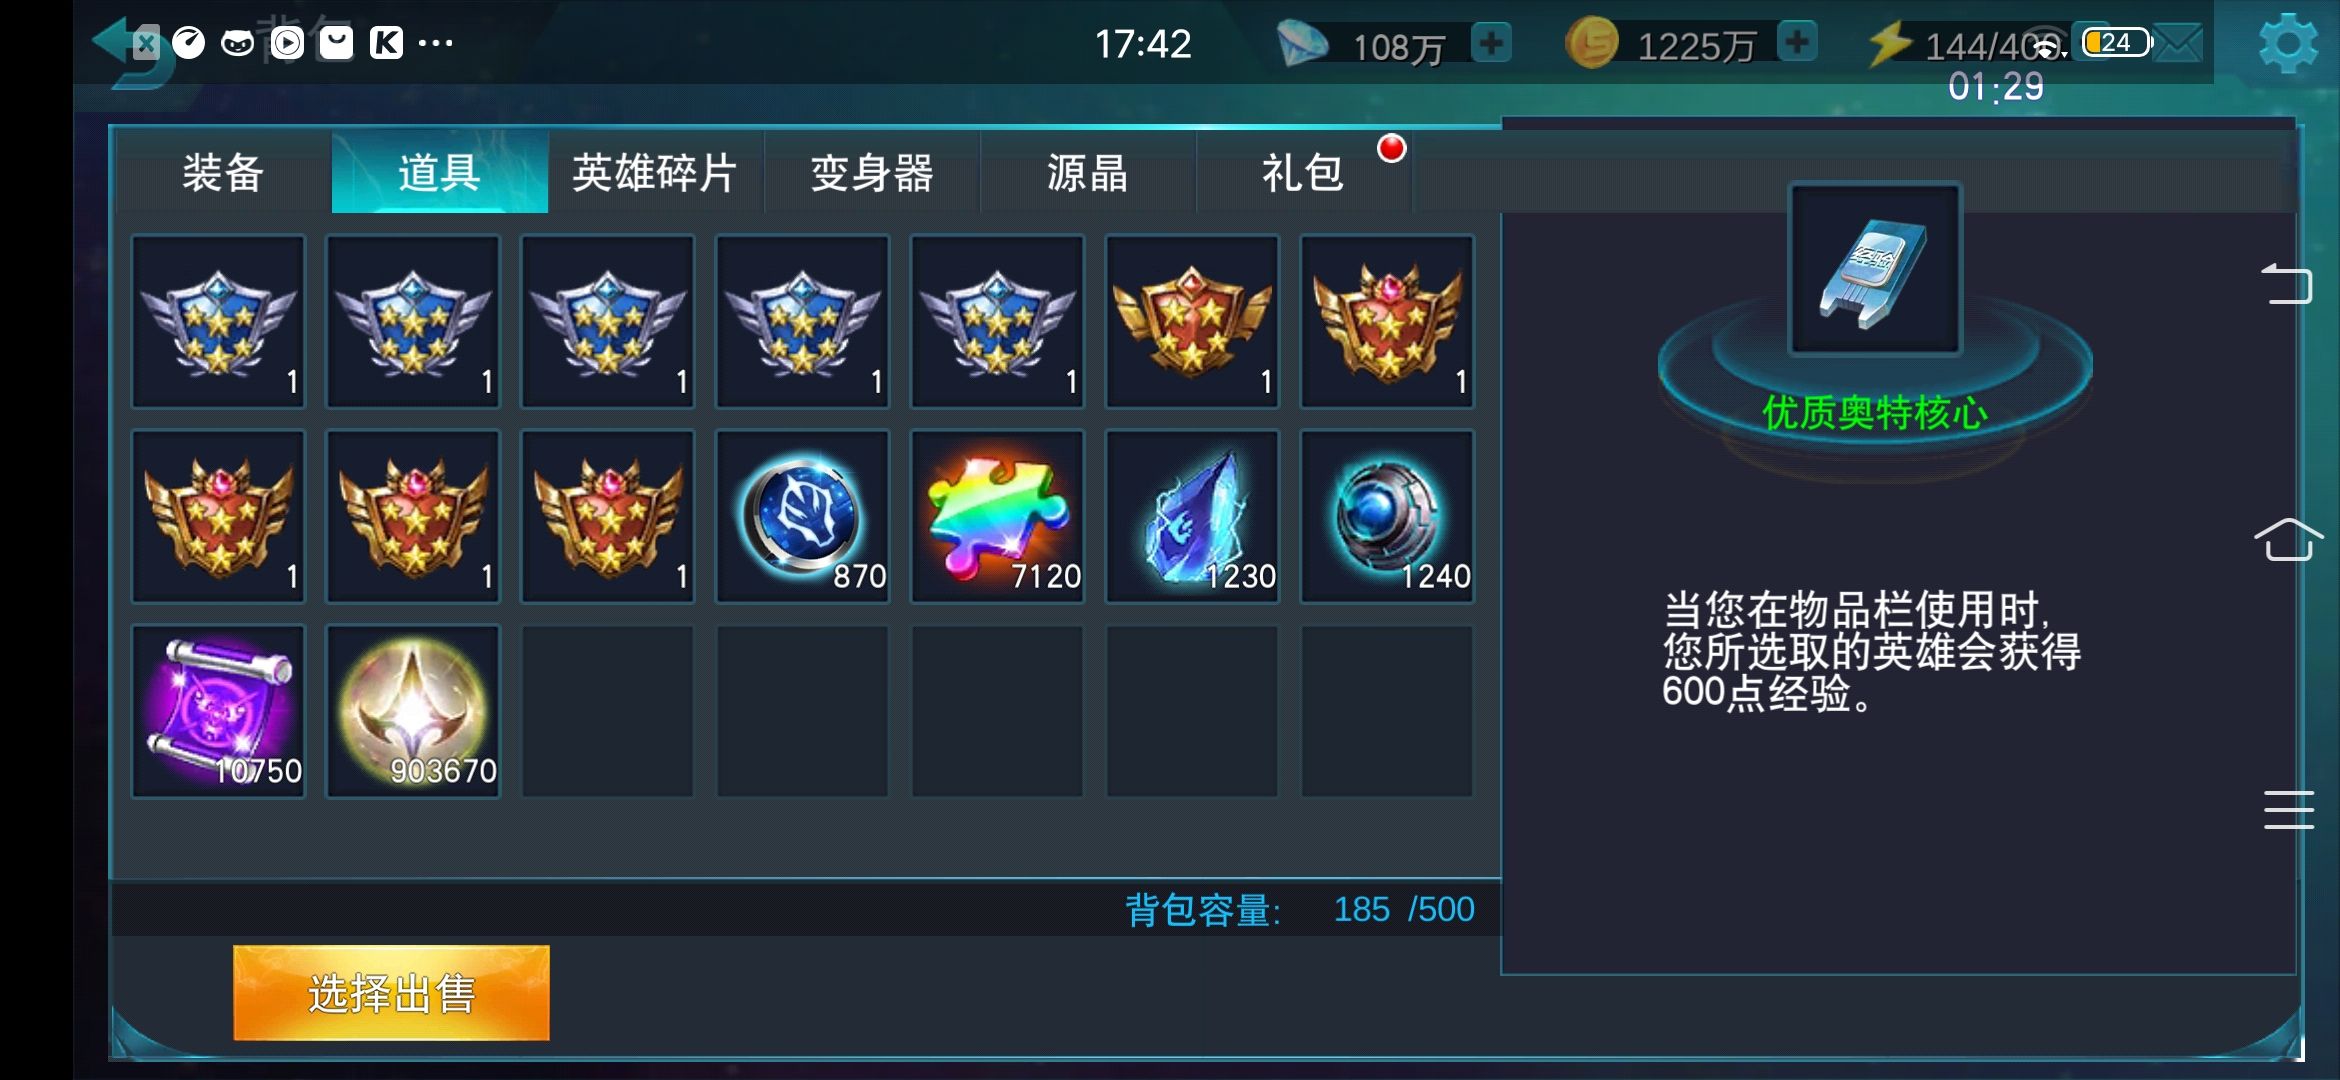
Task: Open the settings gear icon
Action: click(2288, 43)
